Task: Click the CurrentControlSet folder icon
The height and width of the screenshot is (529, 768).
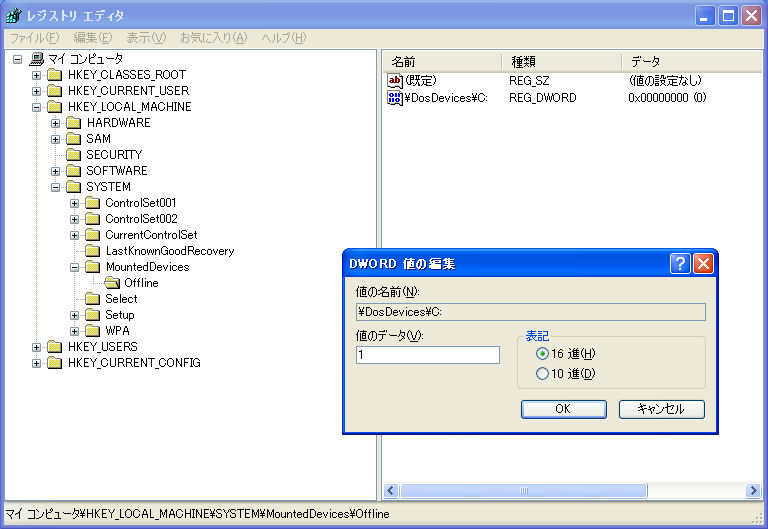Action: tap(93, 235)
